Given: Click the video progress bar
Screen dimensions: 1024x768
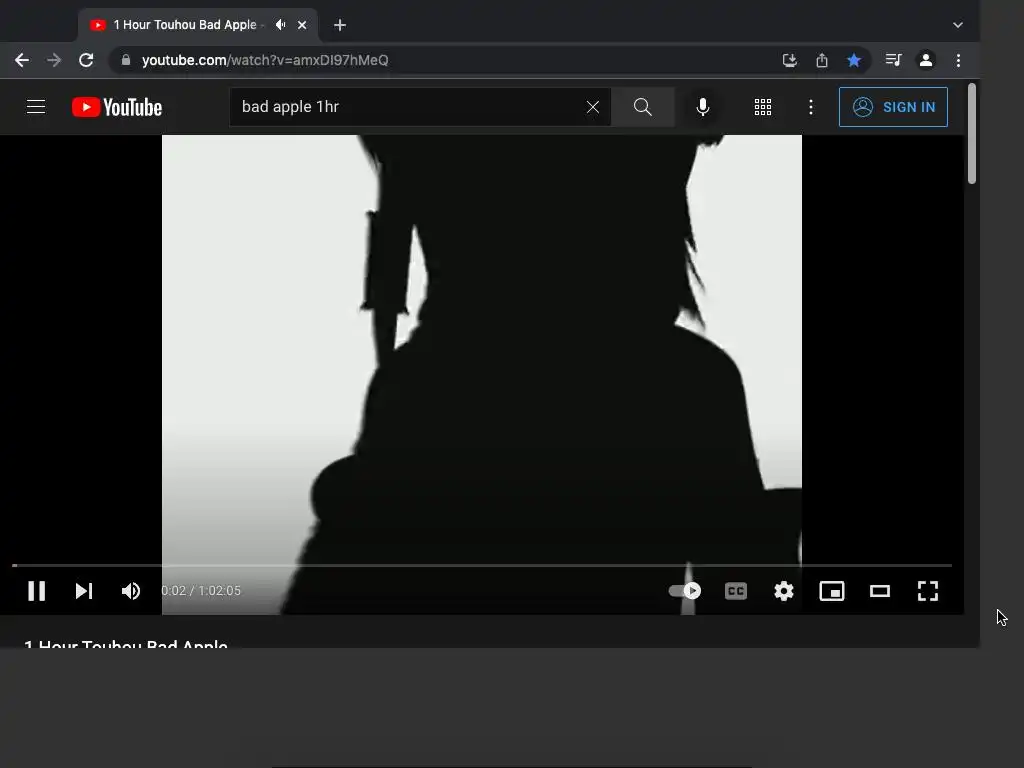Looking at the screenshot, I should [x=482, y=565].
